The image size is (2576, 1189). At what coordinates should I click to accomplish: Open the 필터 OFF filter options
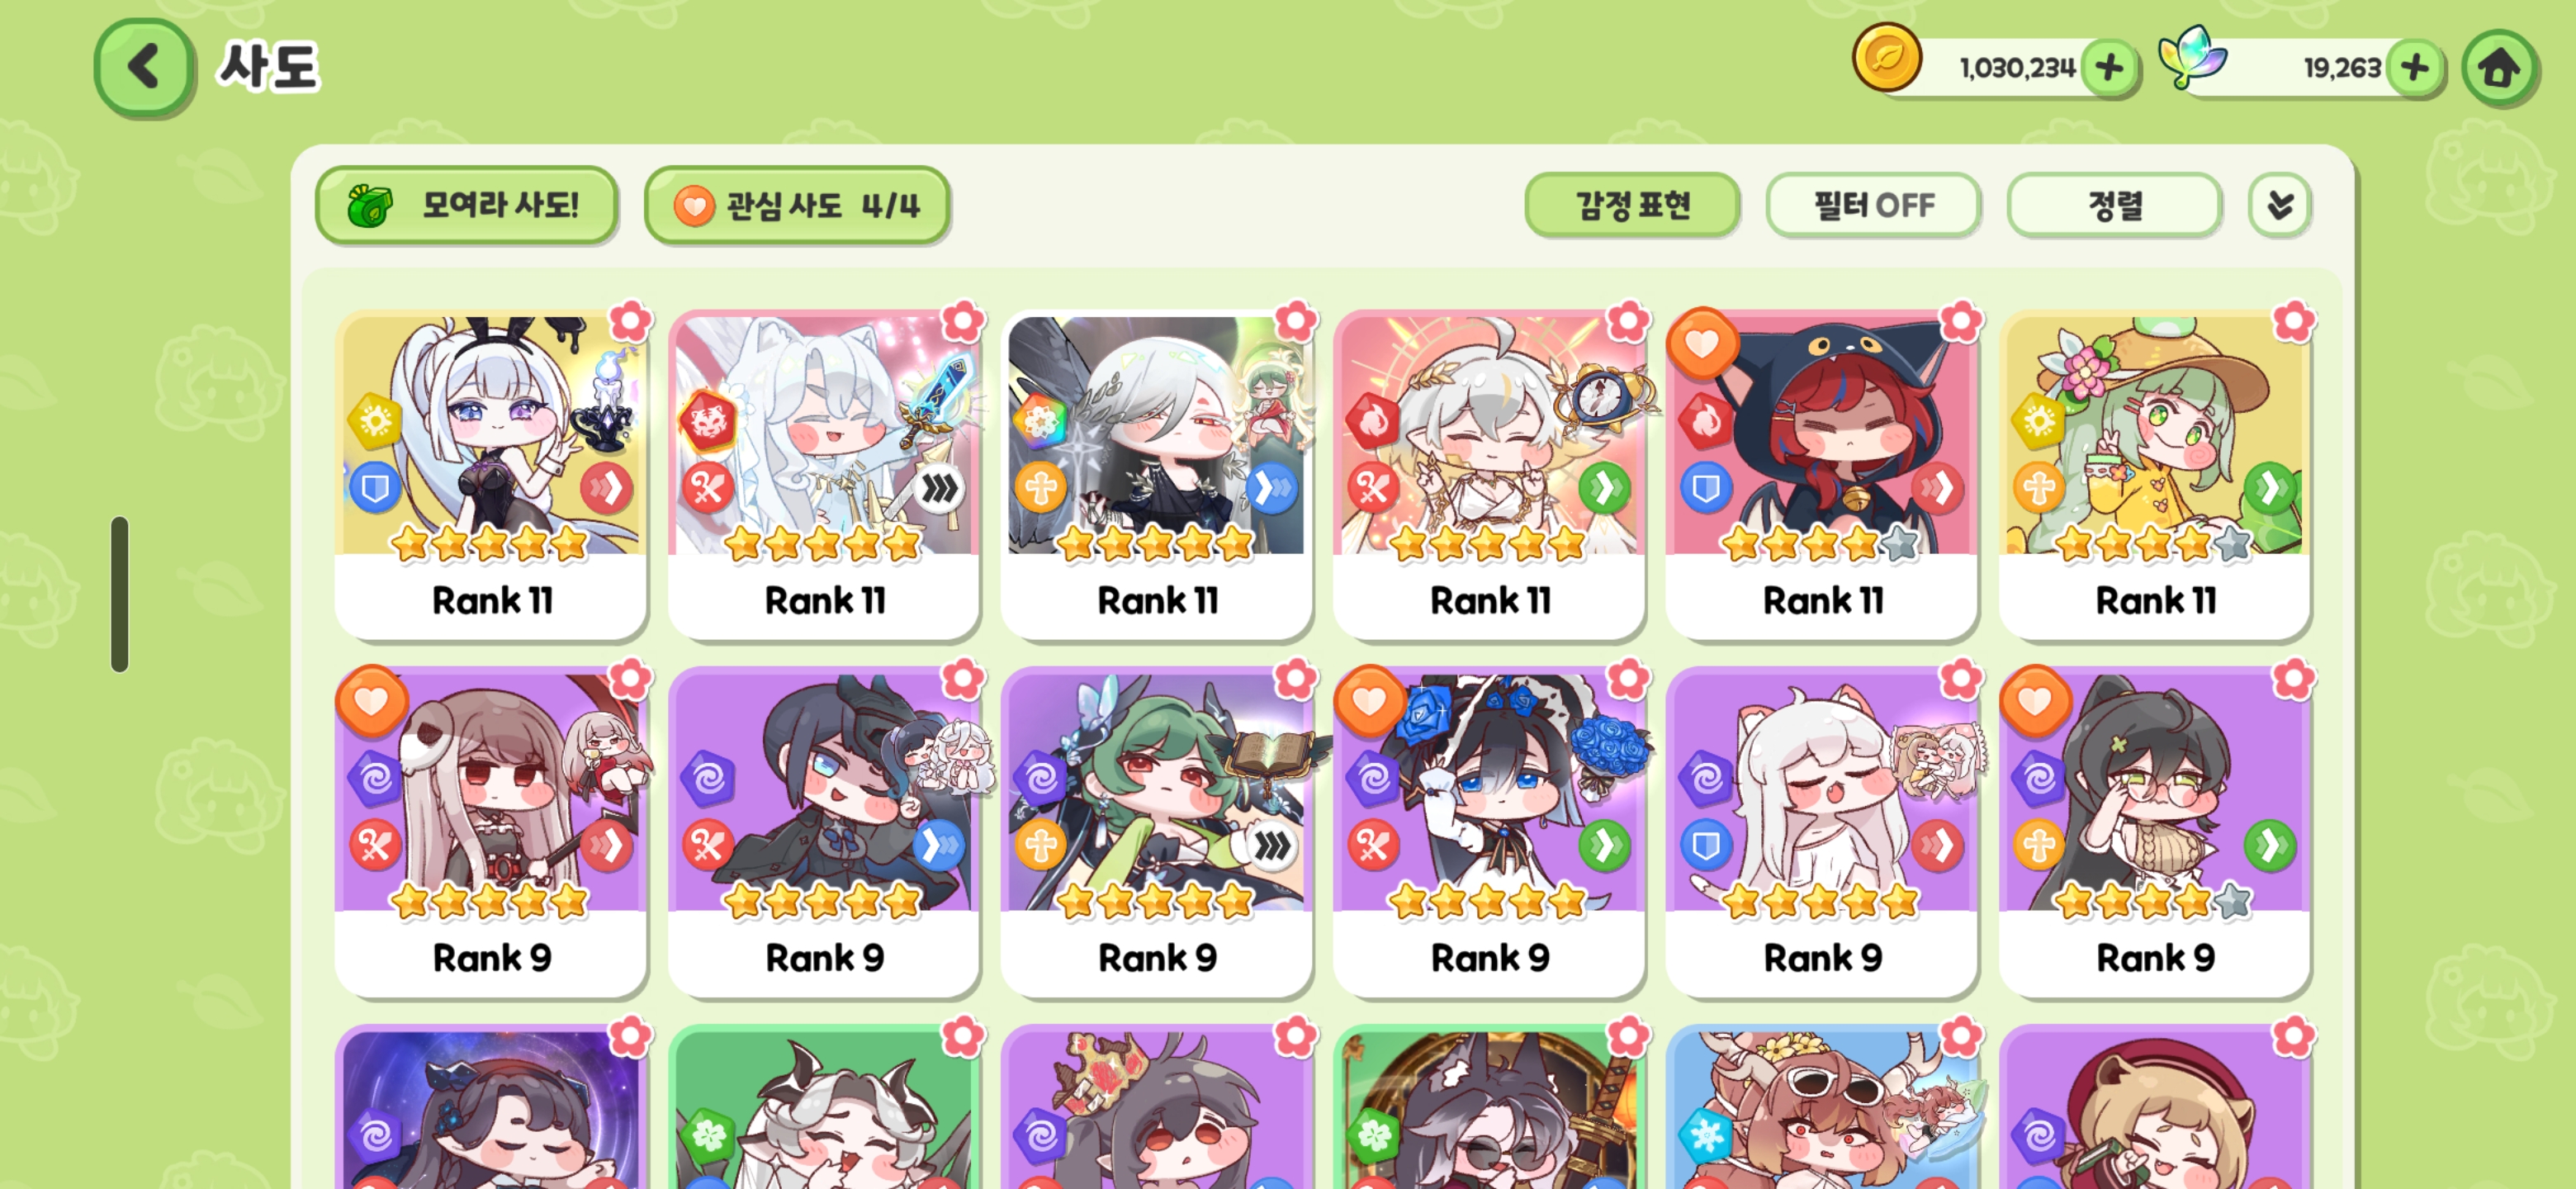(1873, 206)
